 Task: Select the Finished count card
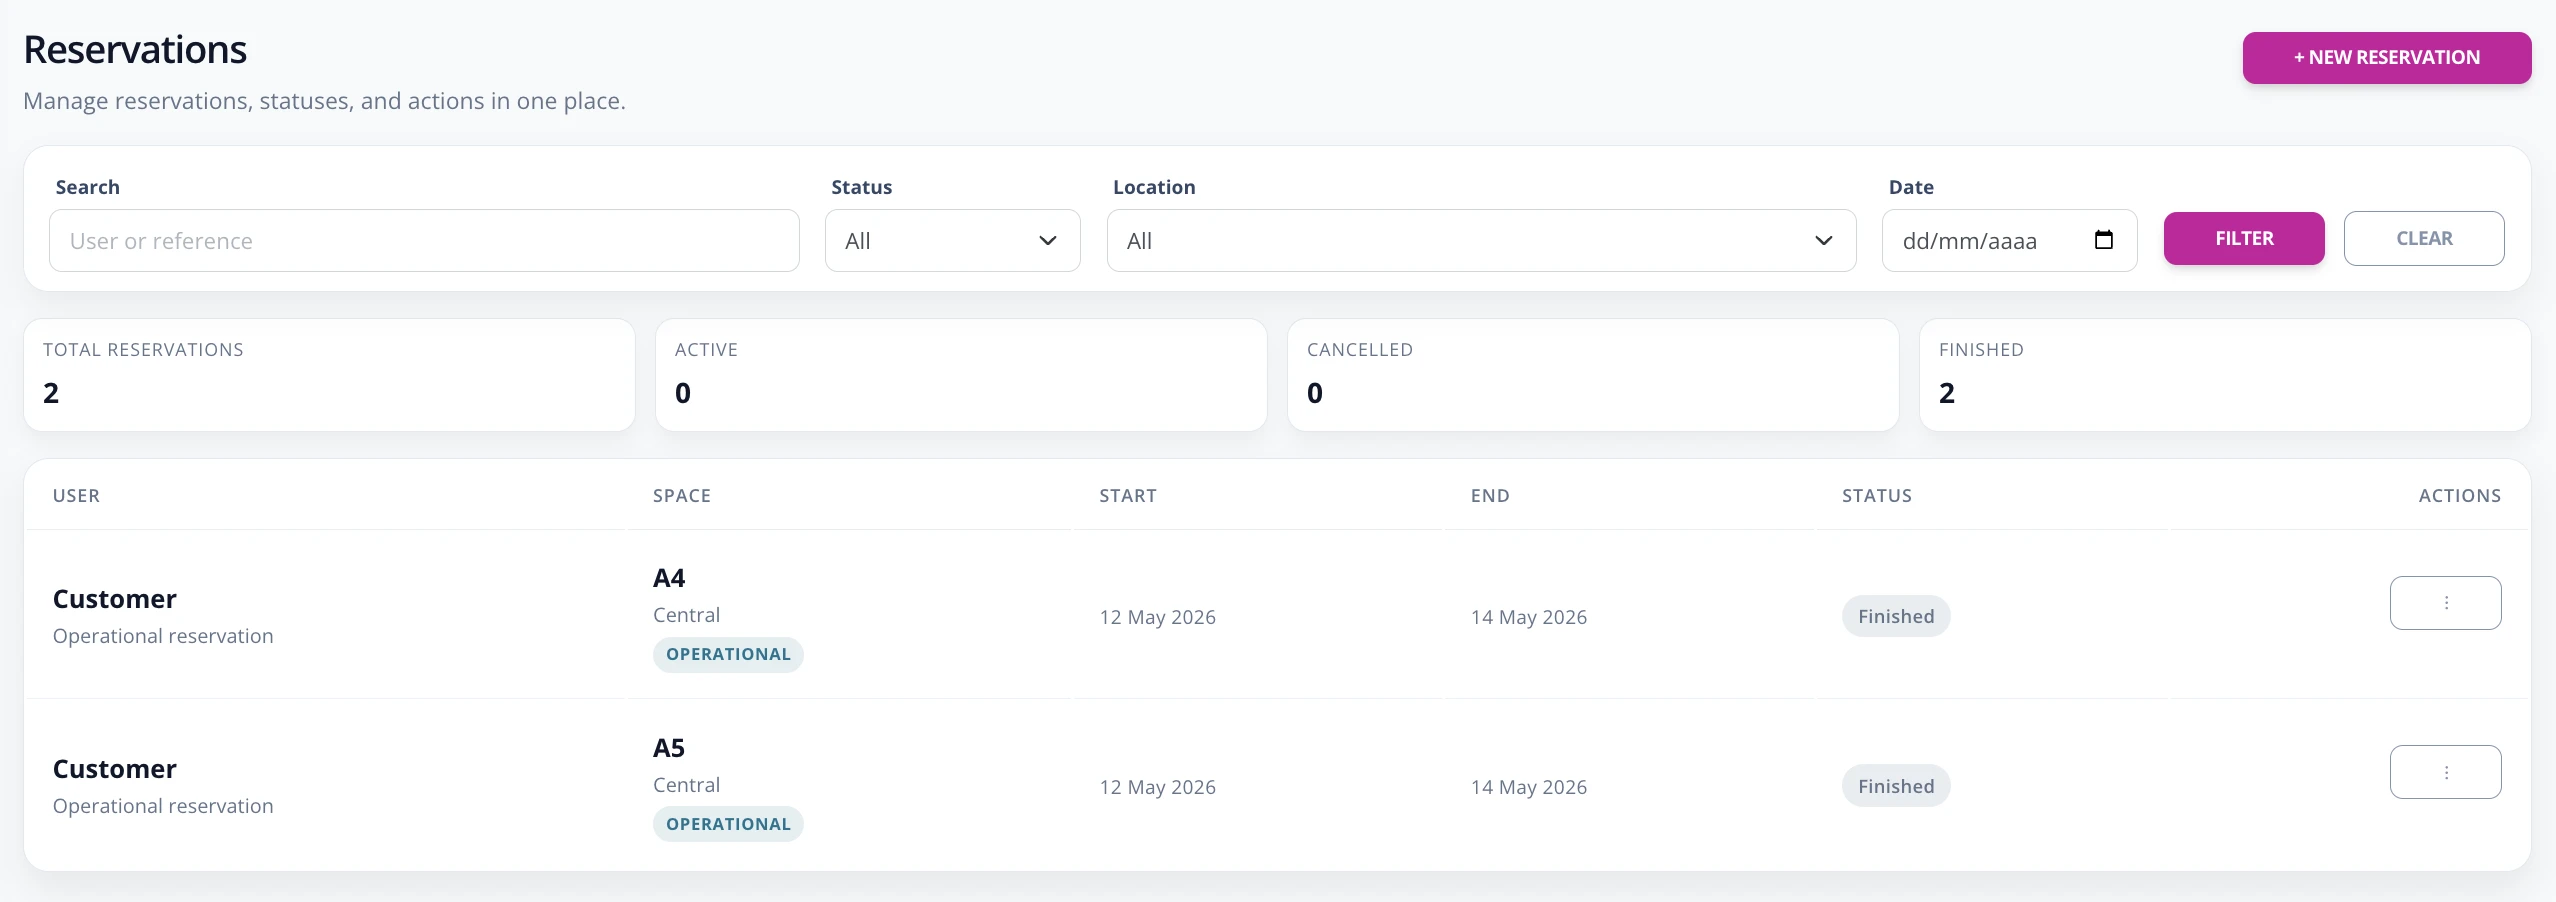(x=2225, y=375)
